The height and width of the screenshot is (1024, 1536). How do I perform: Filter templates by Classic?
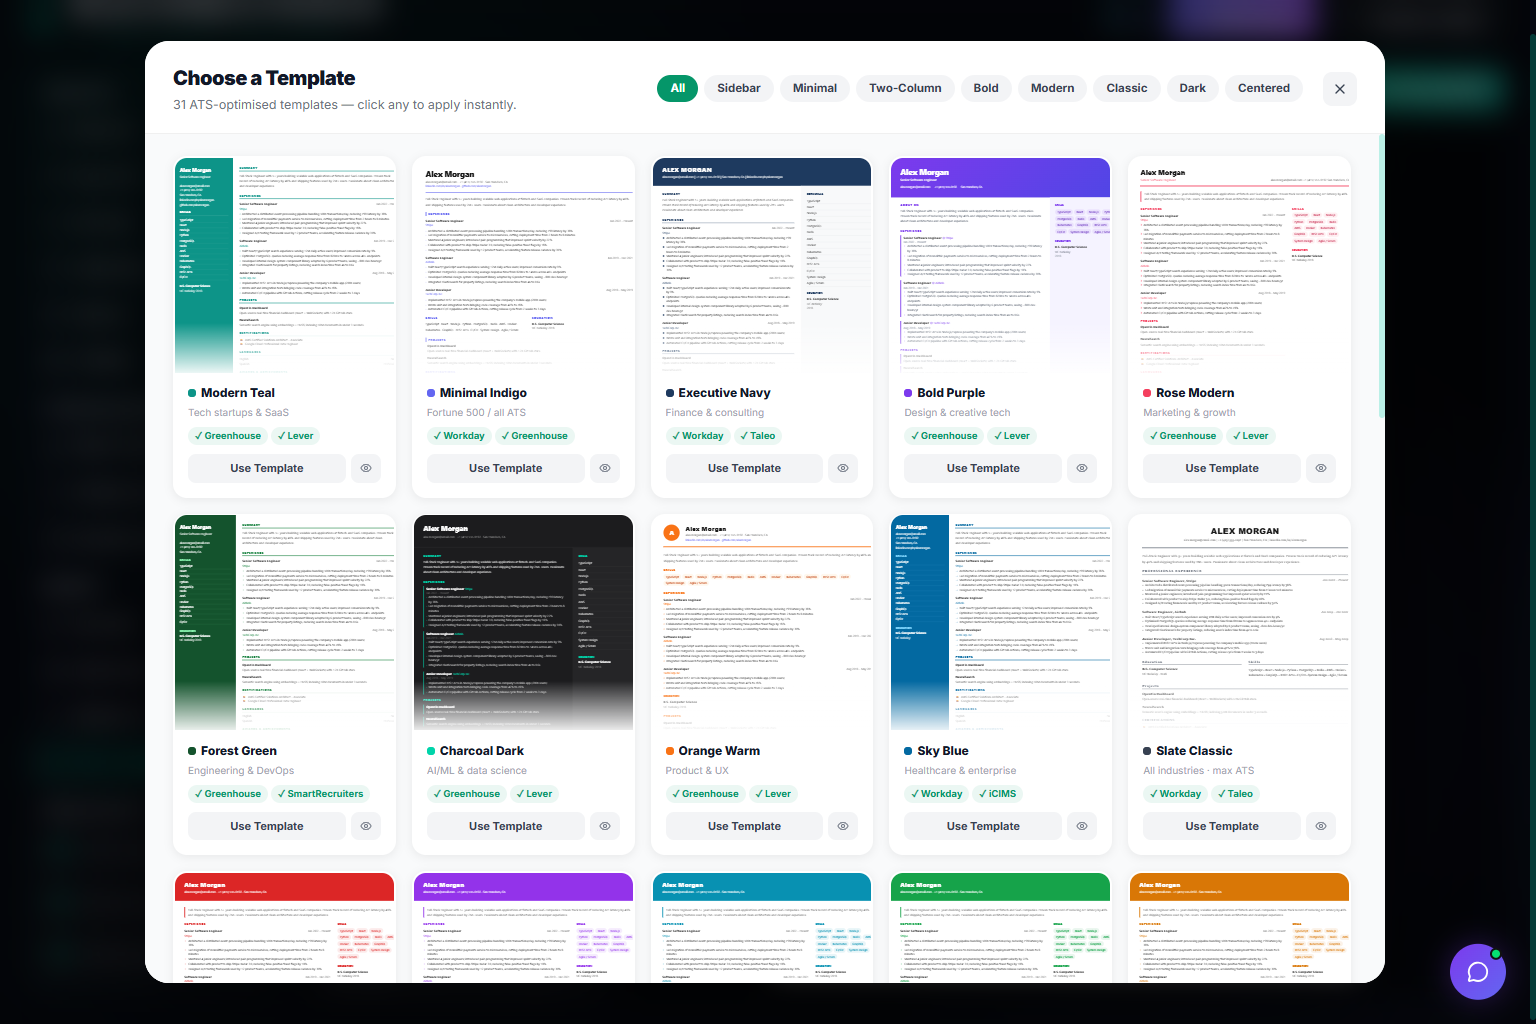click(1127, 88)
